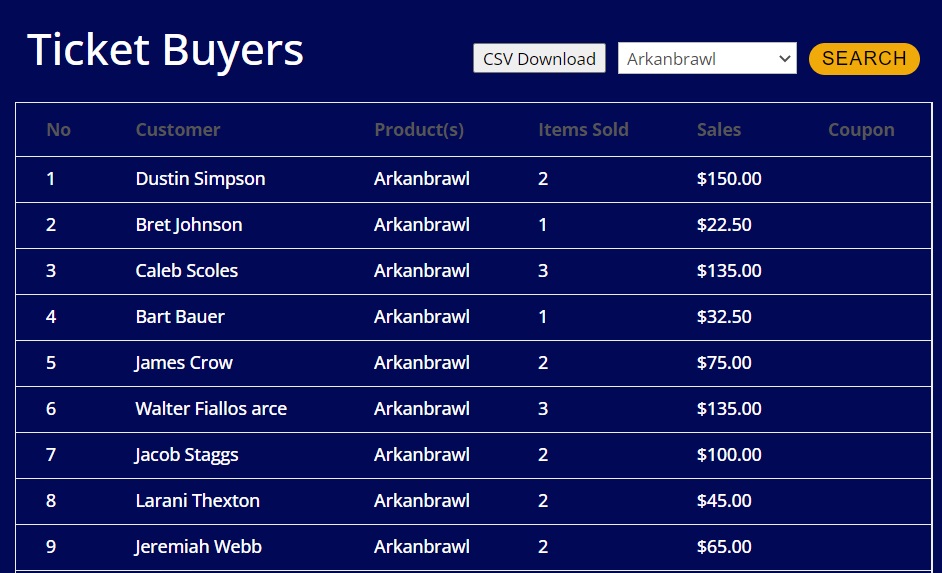Screen dimensions: 942x573
Task: Click Caleb Scoles in the table
Action: (186, 271)
